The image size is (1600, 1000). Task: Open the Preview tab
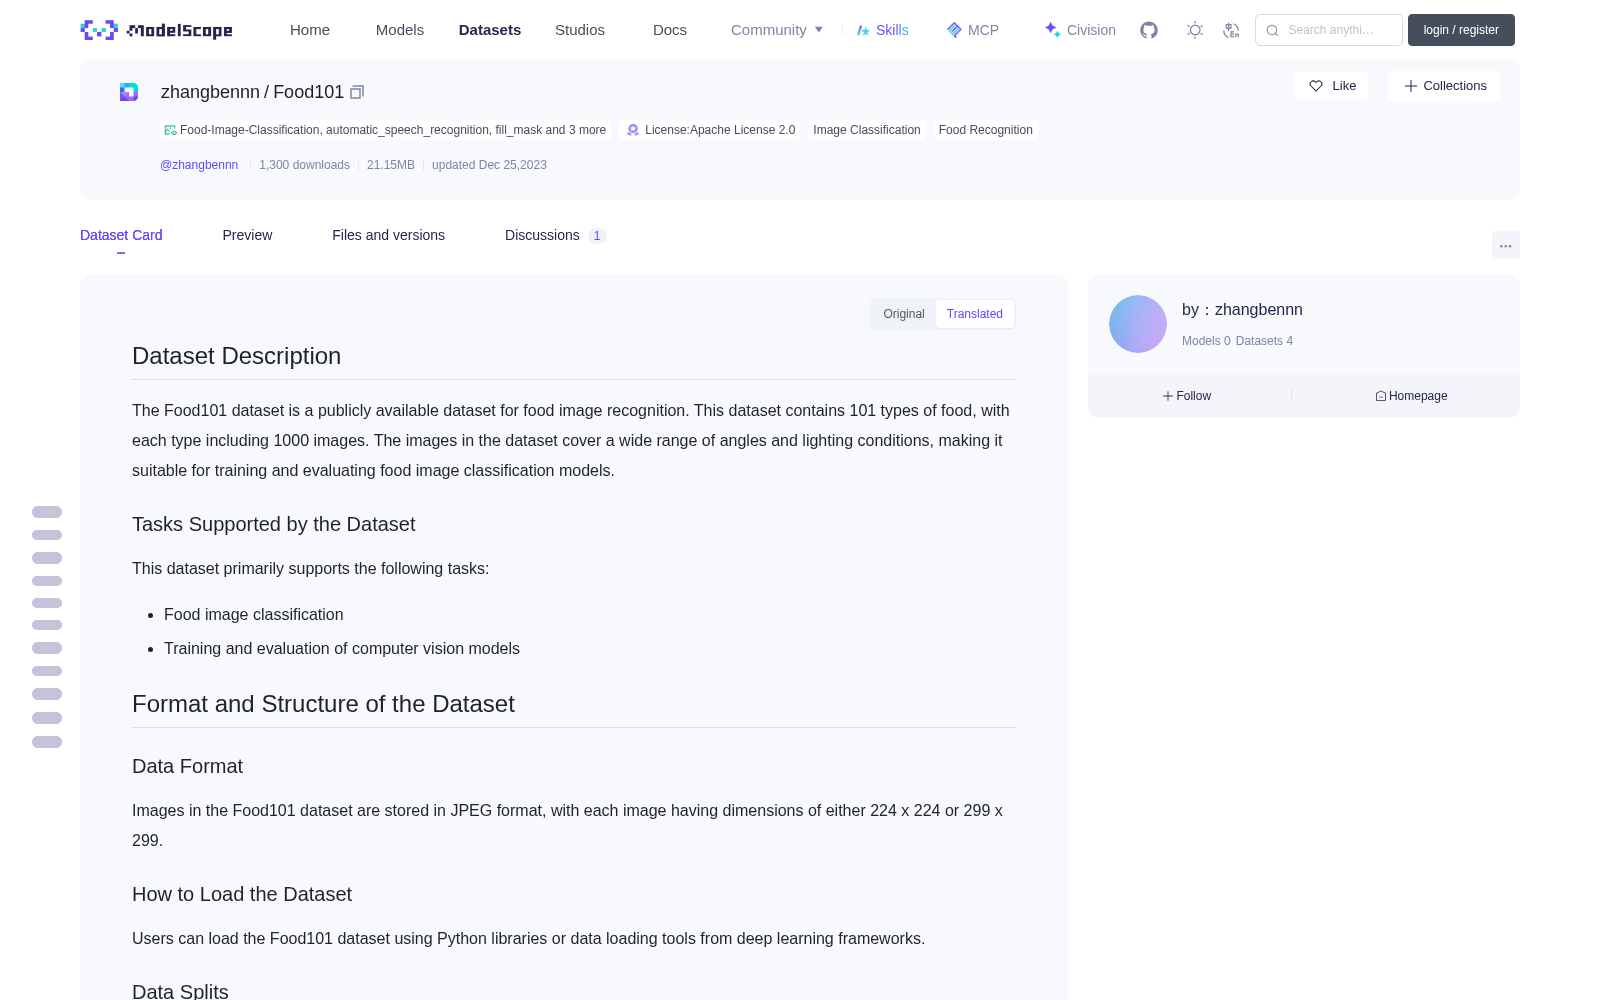pyautogui.click(x=247, y=235)
